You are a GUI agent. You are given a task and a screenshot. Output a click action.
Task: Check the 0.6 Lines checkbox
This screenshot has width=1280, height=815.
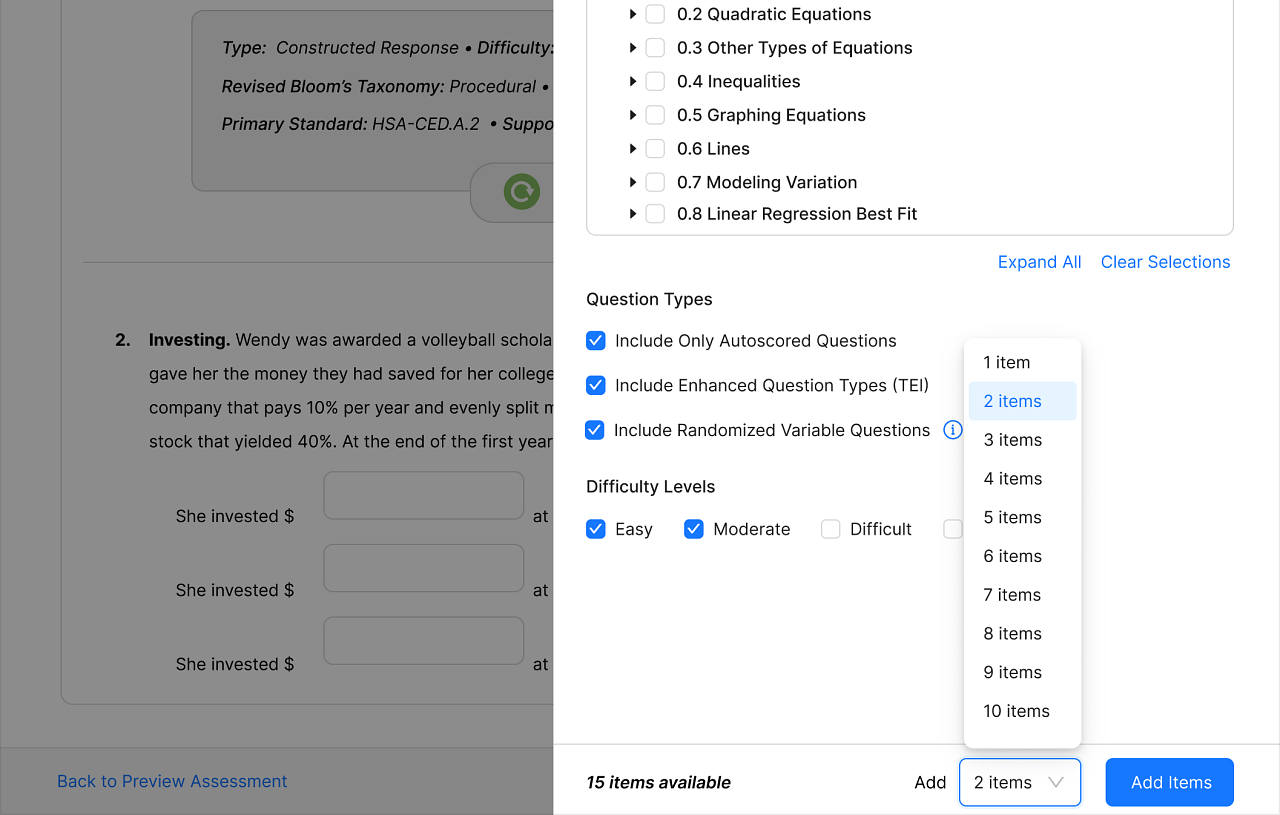click(655, 148)
